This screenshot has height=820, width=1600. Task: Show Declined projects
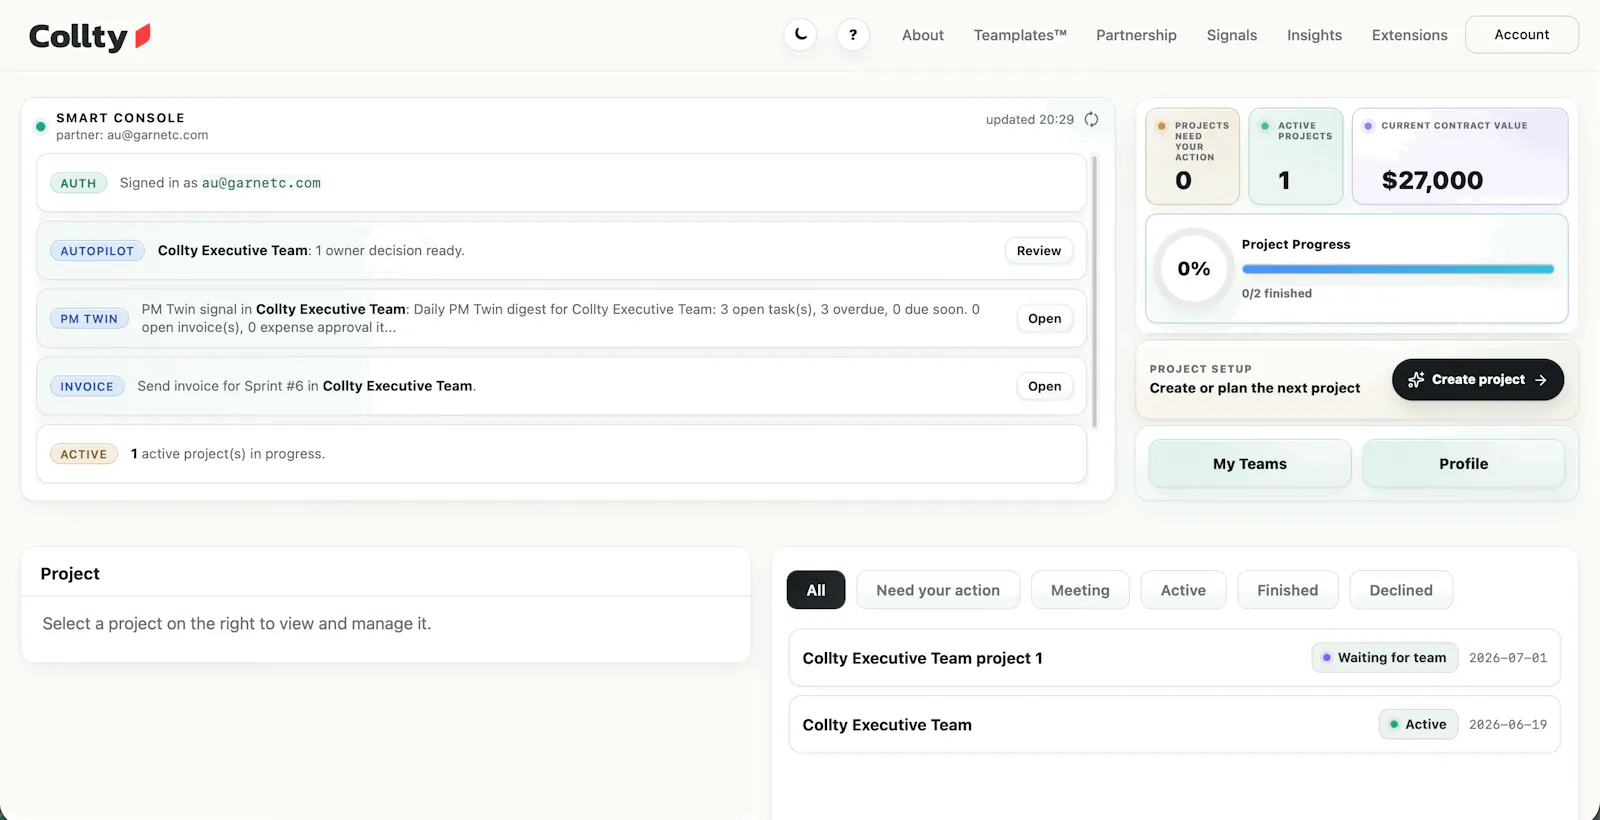pos(1401,590)
